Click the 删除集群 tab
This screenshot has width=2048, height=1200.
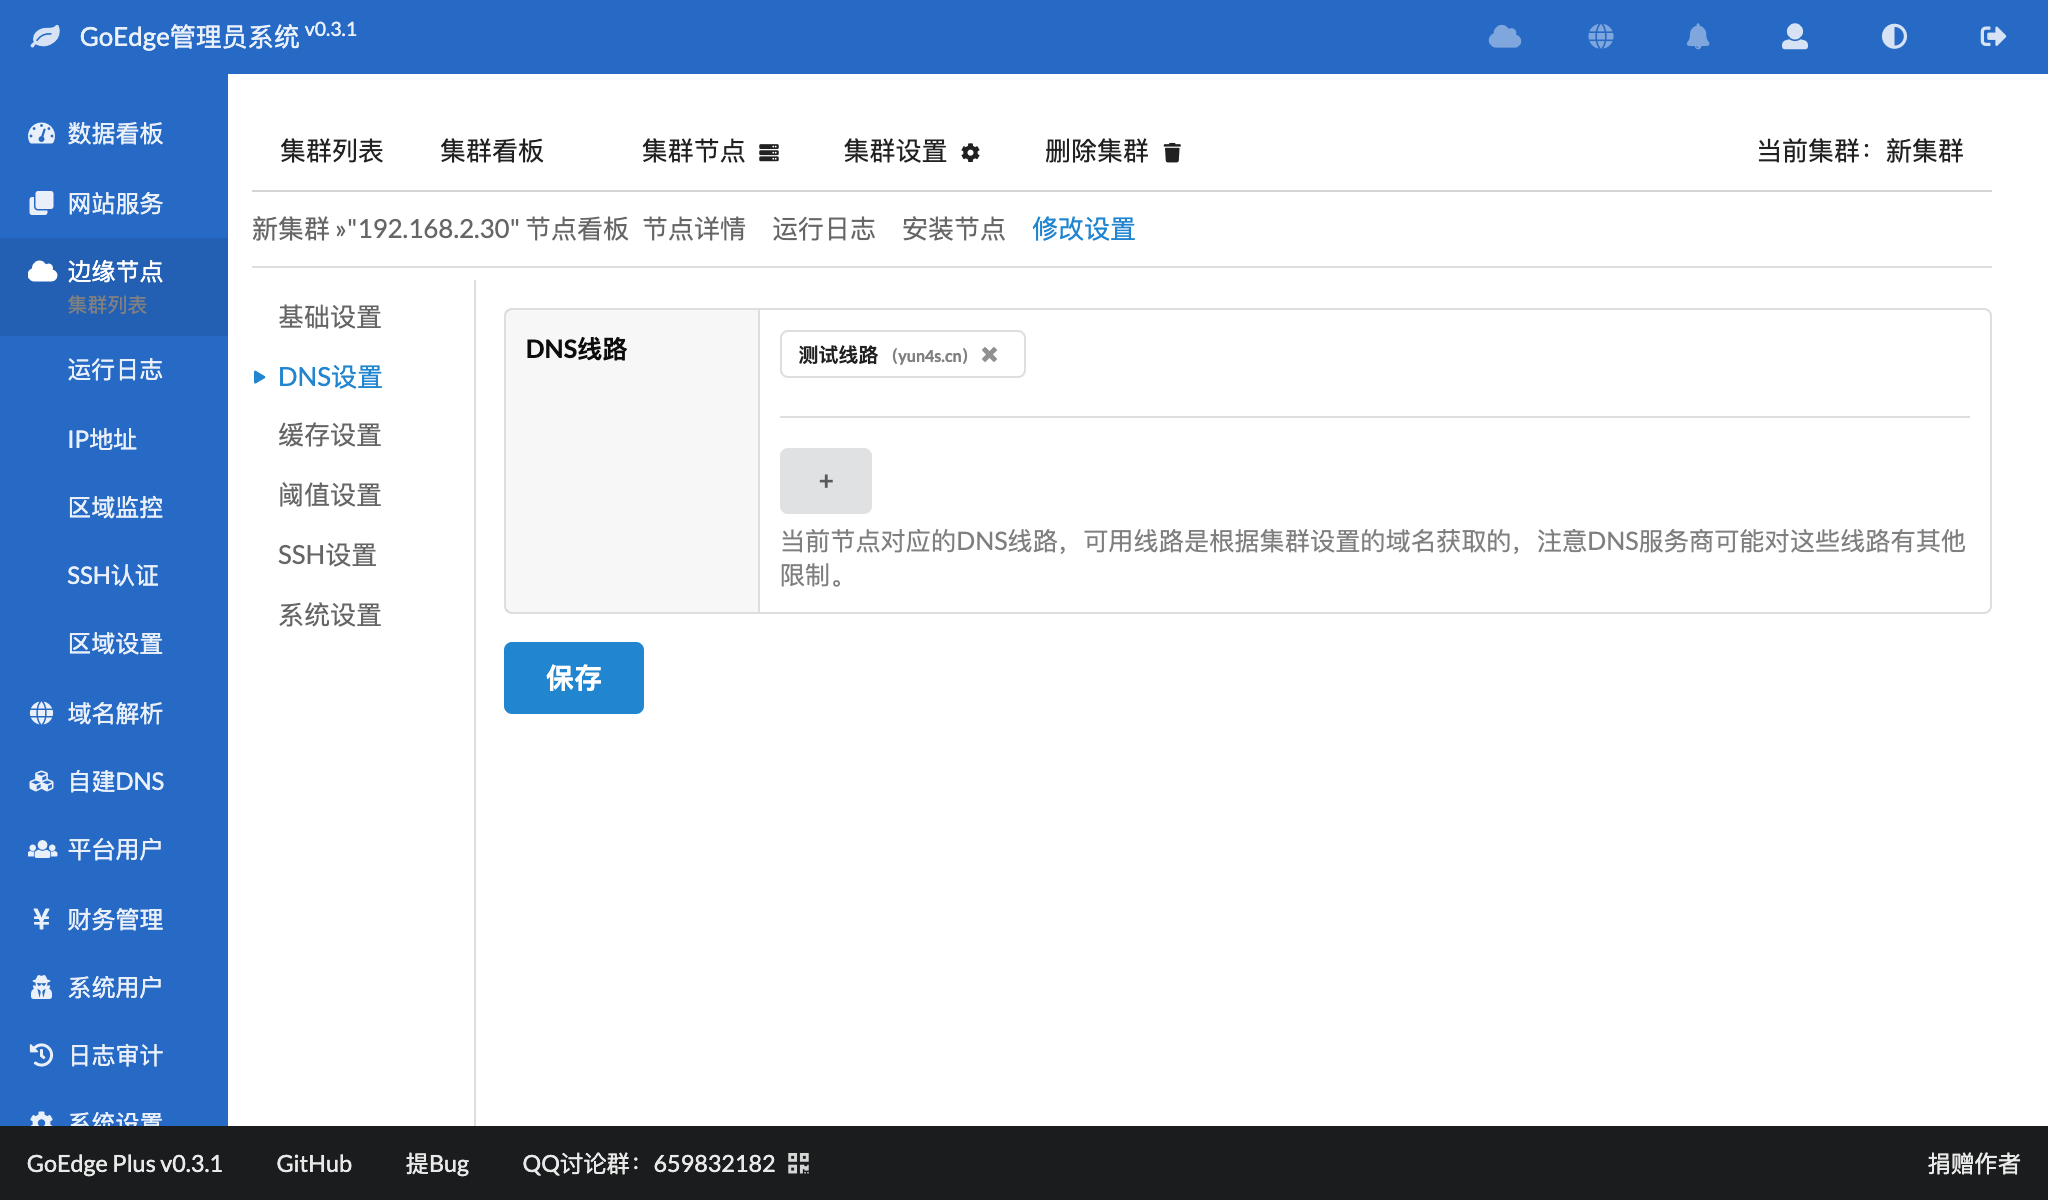[x=1113, y=151]
